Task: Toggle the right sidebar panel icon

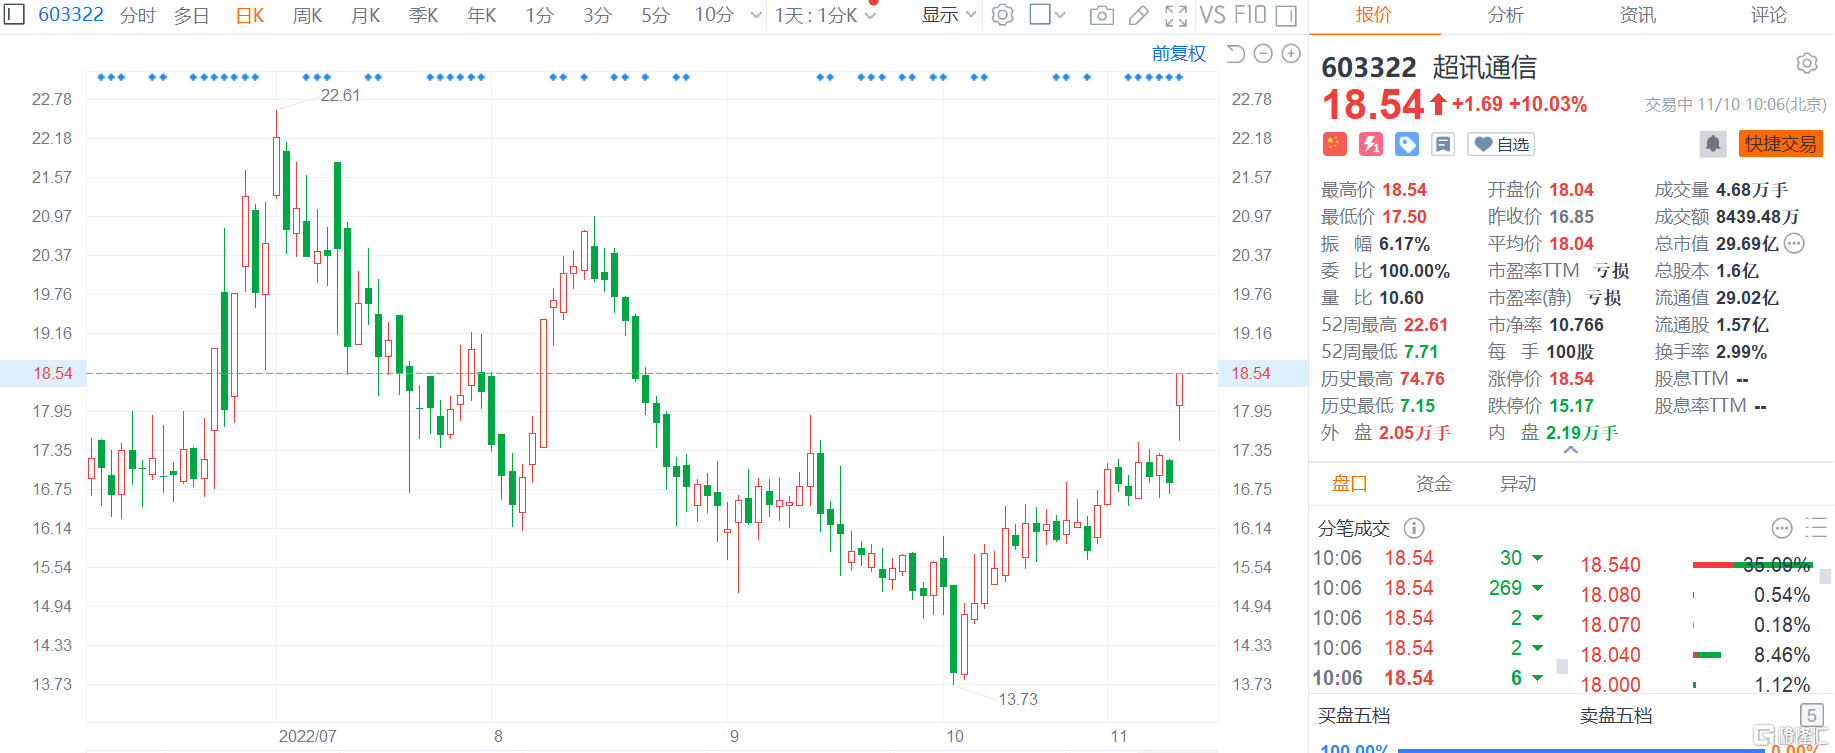Action: [1287, 15]
